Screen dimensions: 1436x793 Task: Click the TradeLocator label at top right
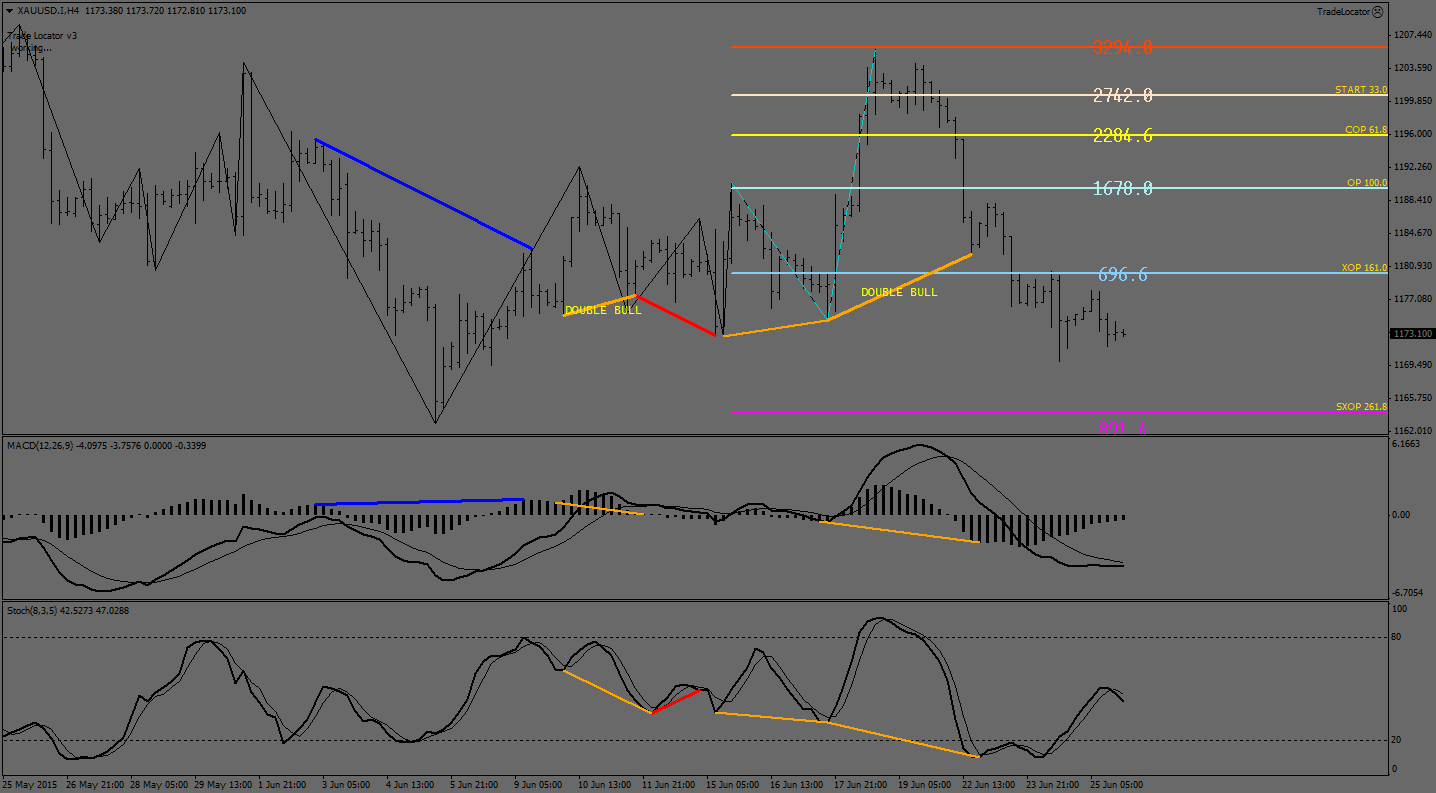click(1343, 12)
